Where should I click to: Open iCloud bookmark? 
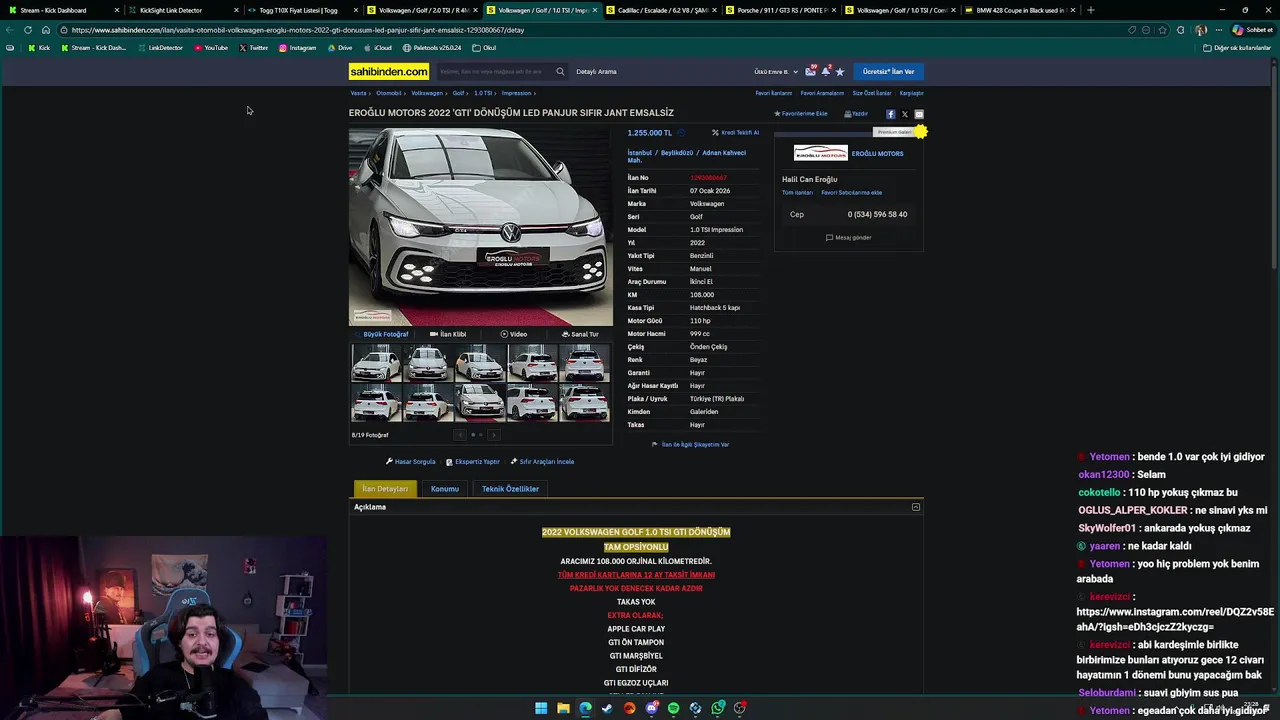tap(378, 48)
